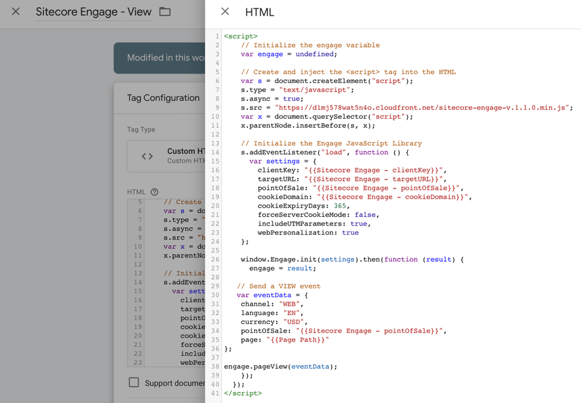The image size is (581, 403).
Task: Click the 'var engage = undefined;' line
Action: (289, 54)
